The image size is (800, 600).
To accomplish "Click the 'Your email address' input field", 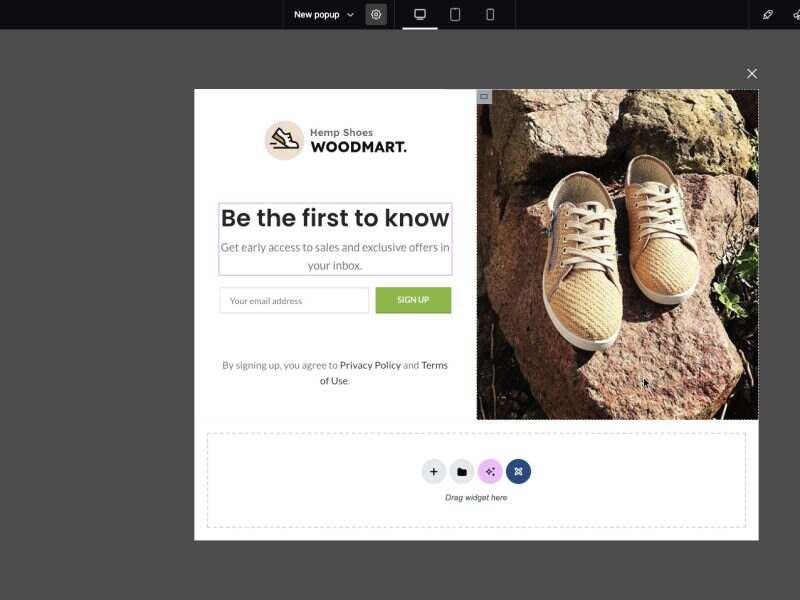I will 294,301.
